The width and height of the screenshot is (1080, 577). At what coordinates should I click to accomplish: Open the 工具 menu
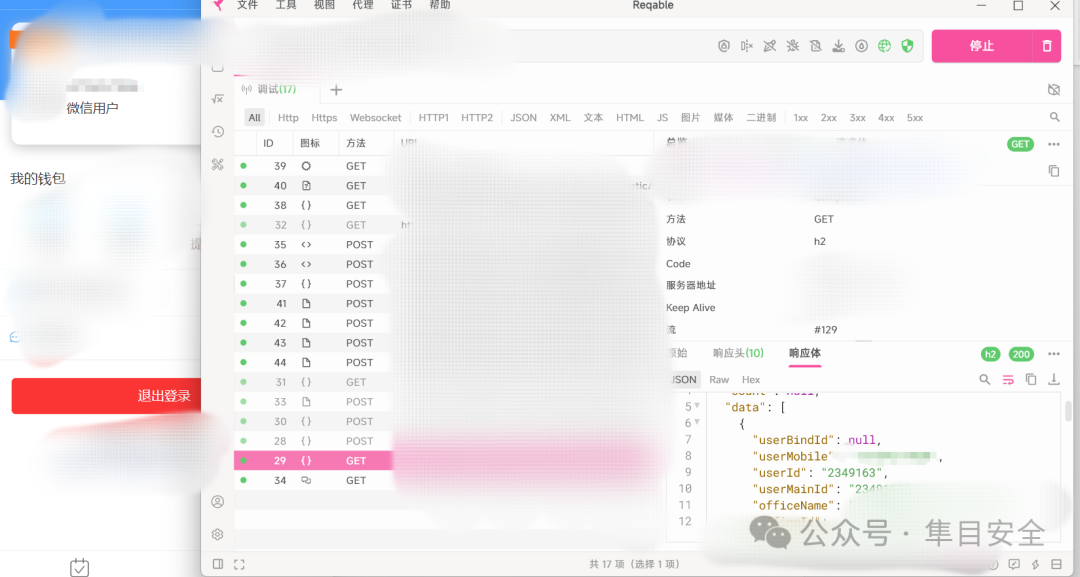[286, 5]
